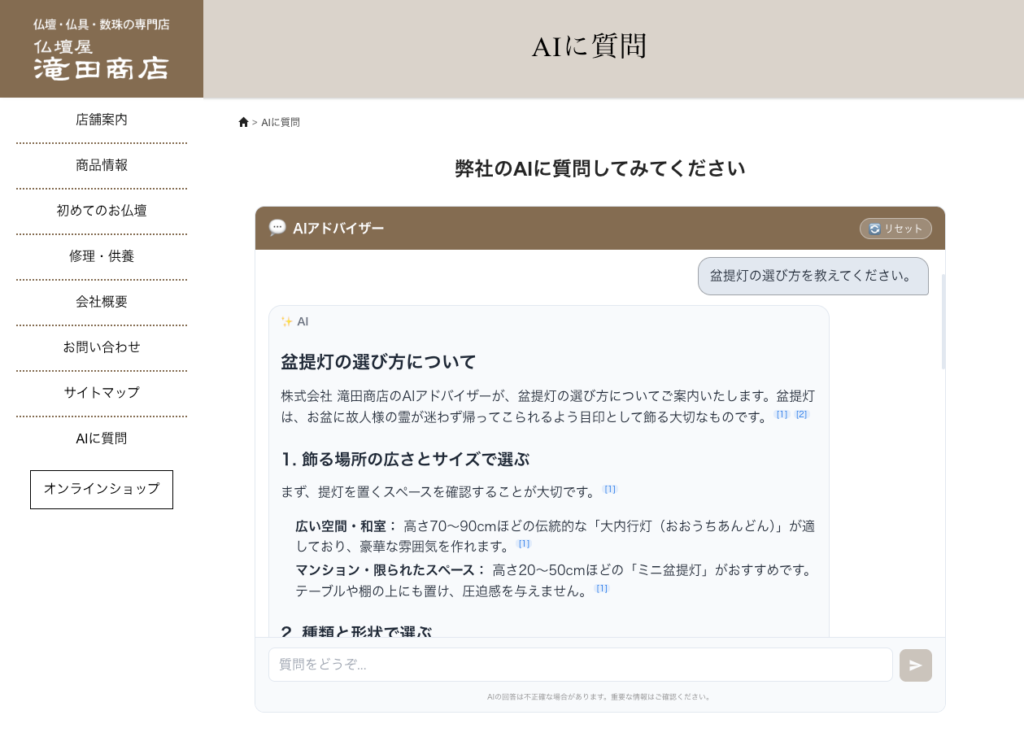This screenshot has height=737, width=1024.
Task: Click the user message 盆提灯の選び方を教えてください
Action: click(813, 275)
